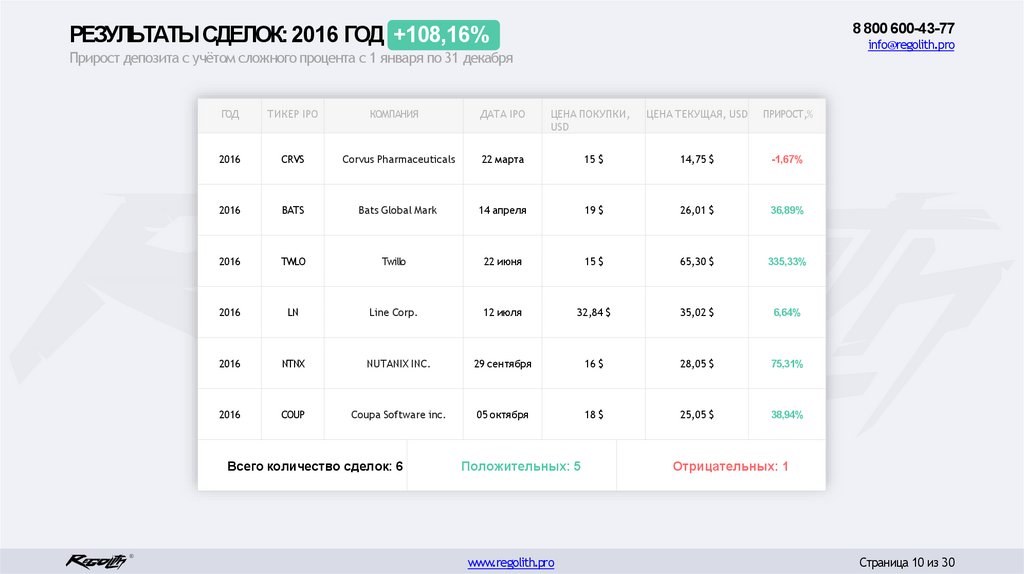Click the Отрицательных: 1 summary
Image resolution: width=1024 pixels, height=574 pixels.
[x=730, y=466]
